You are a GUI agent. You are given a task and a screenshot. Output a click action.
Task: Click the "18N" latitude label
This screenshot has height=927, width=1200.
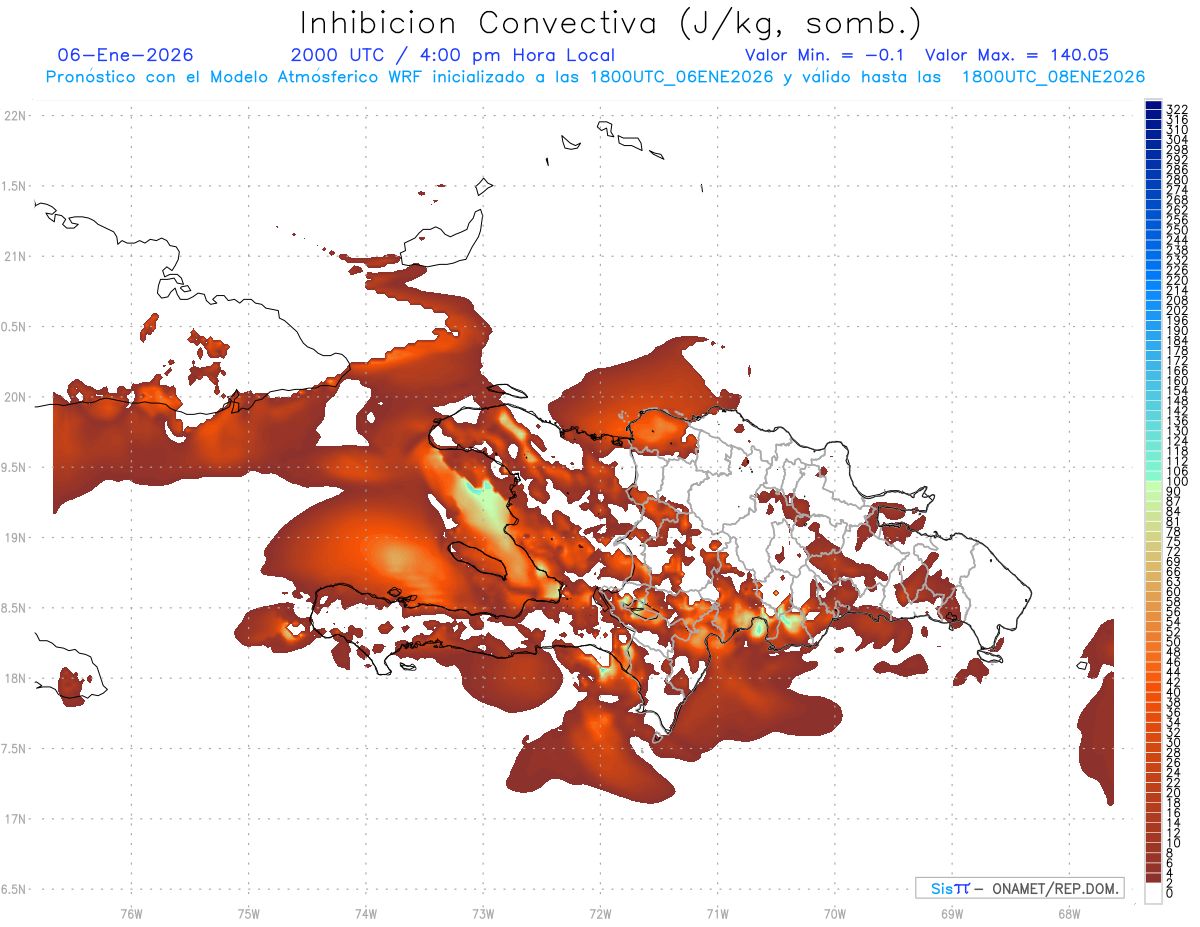pyautogui.click(x=16, y=678)
